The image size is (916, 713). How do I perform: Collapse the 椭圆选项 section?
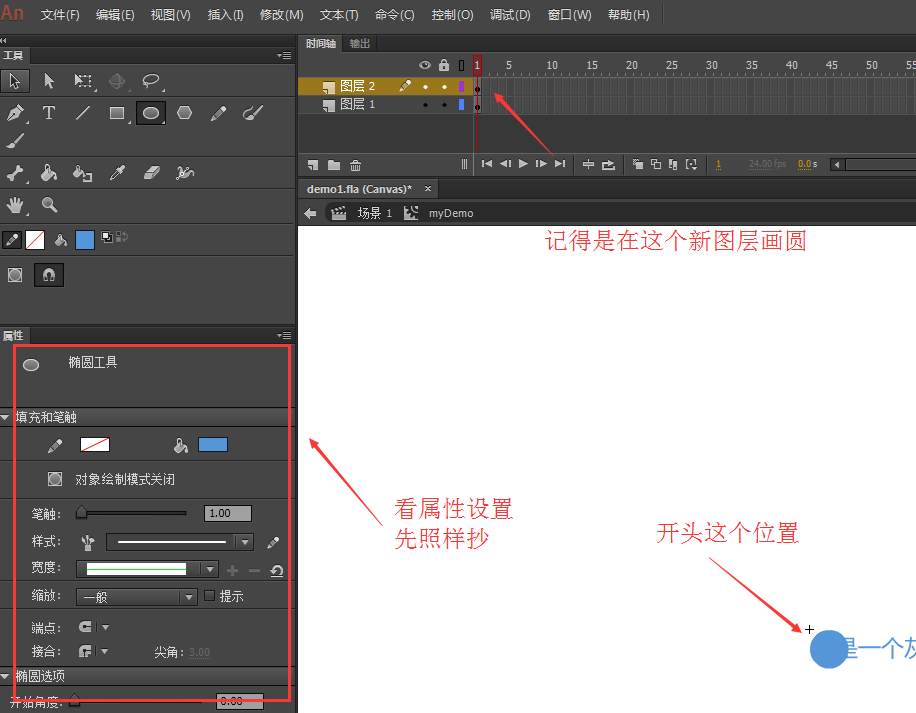5,676
